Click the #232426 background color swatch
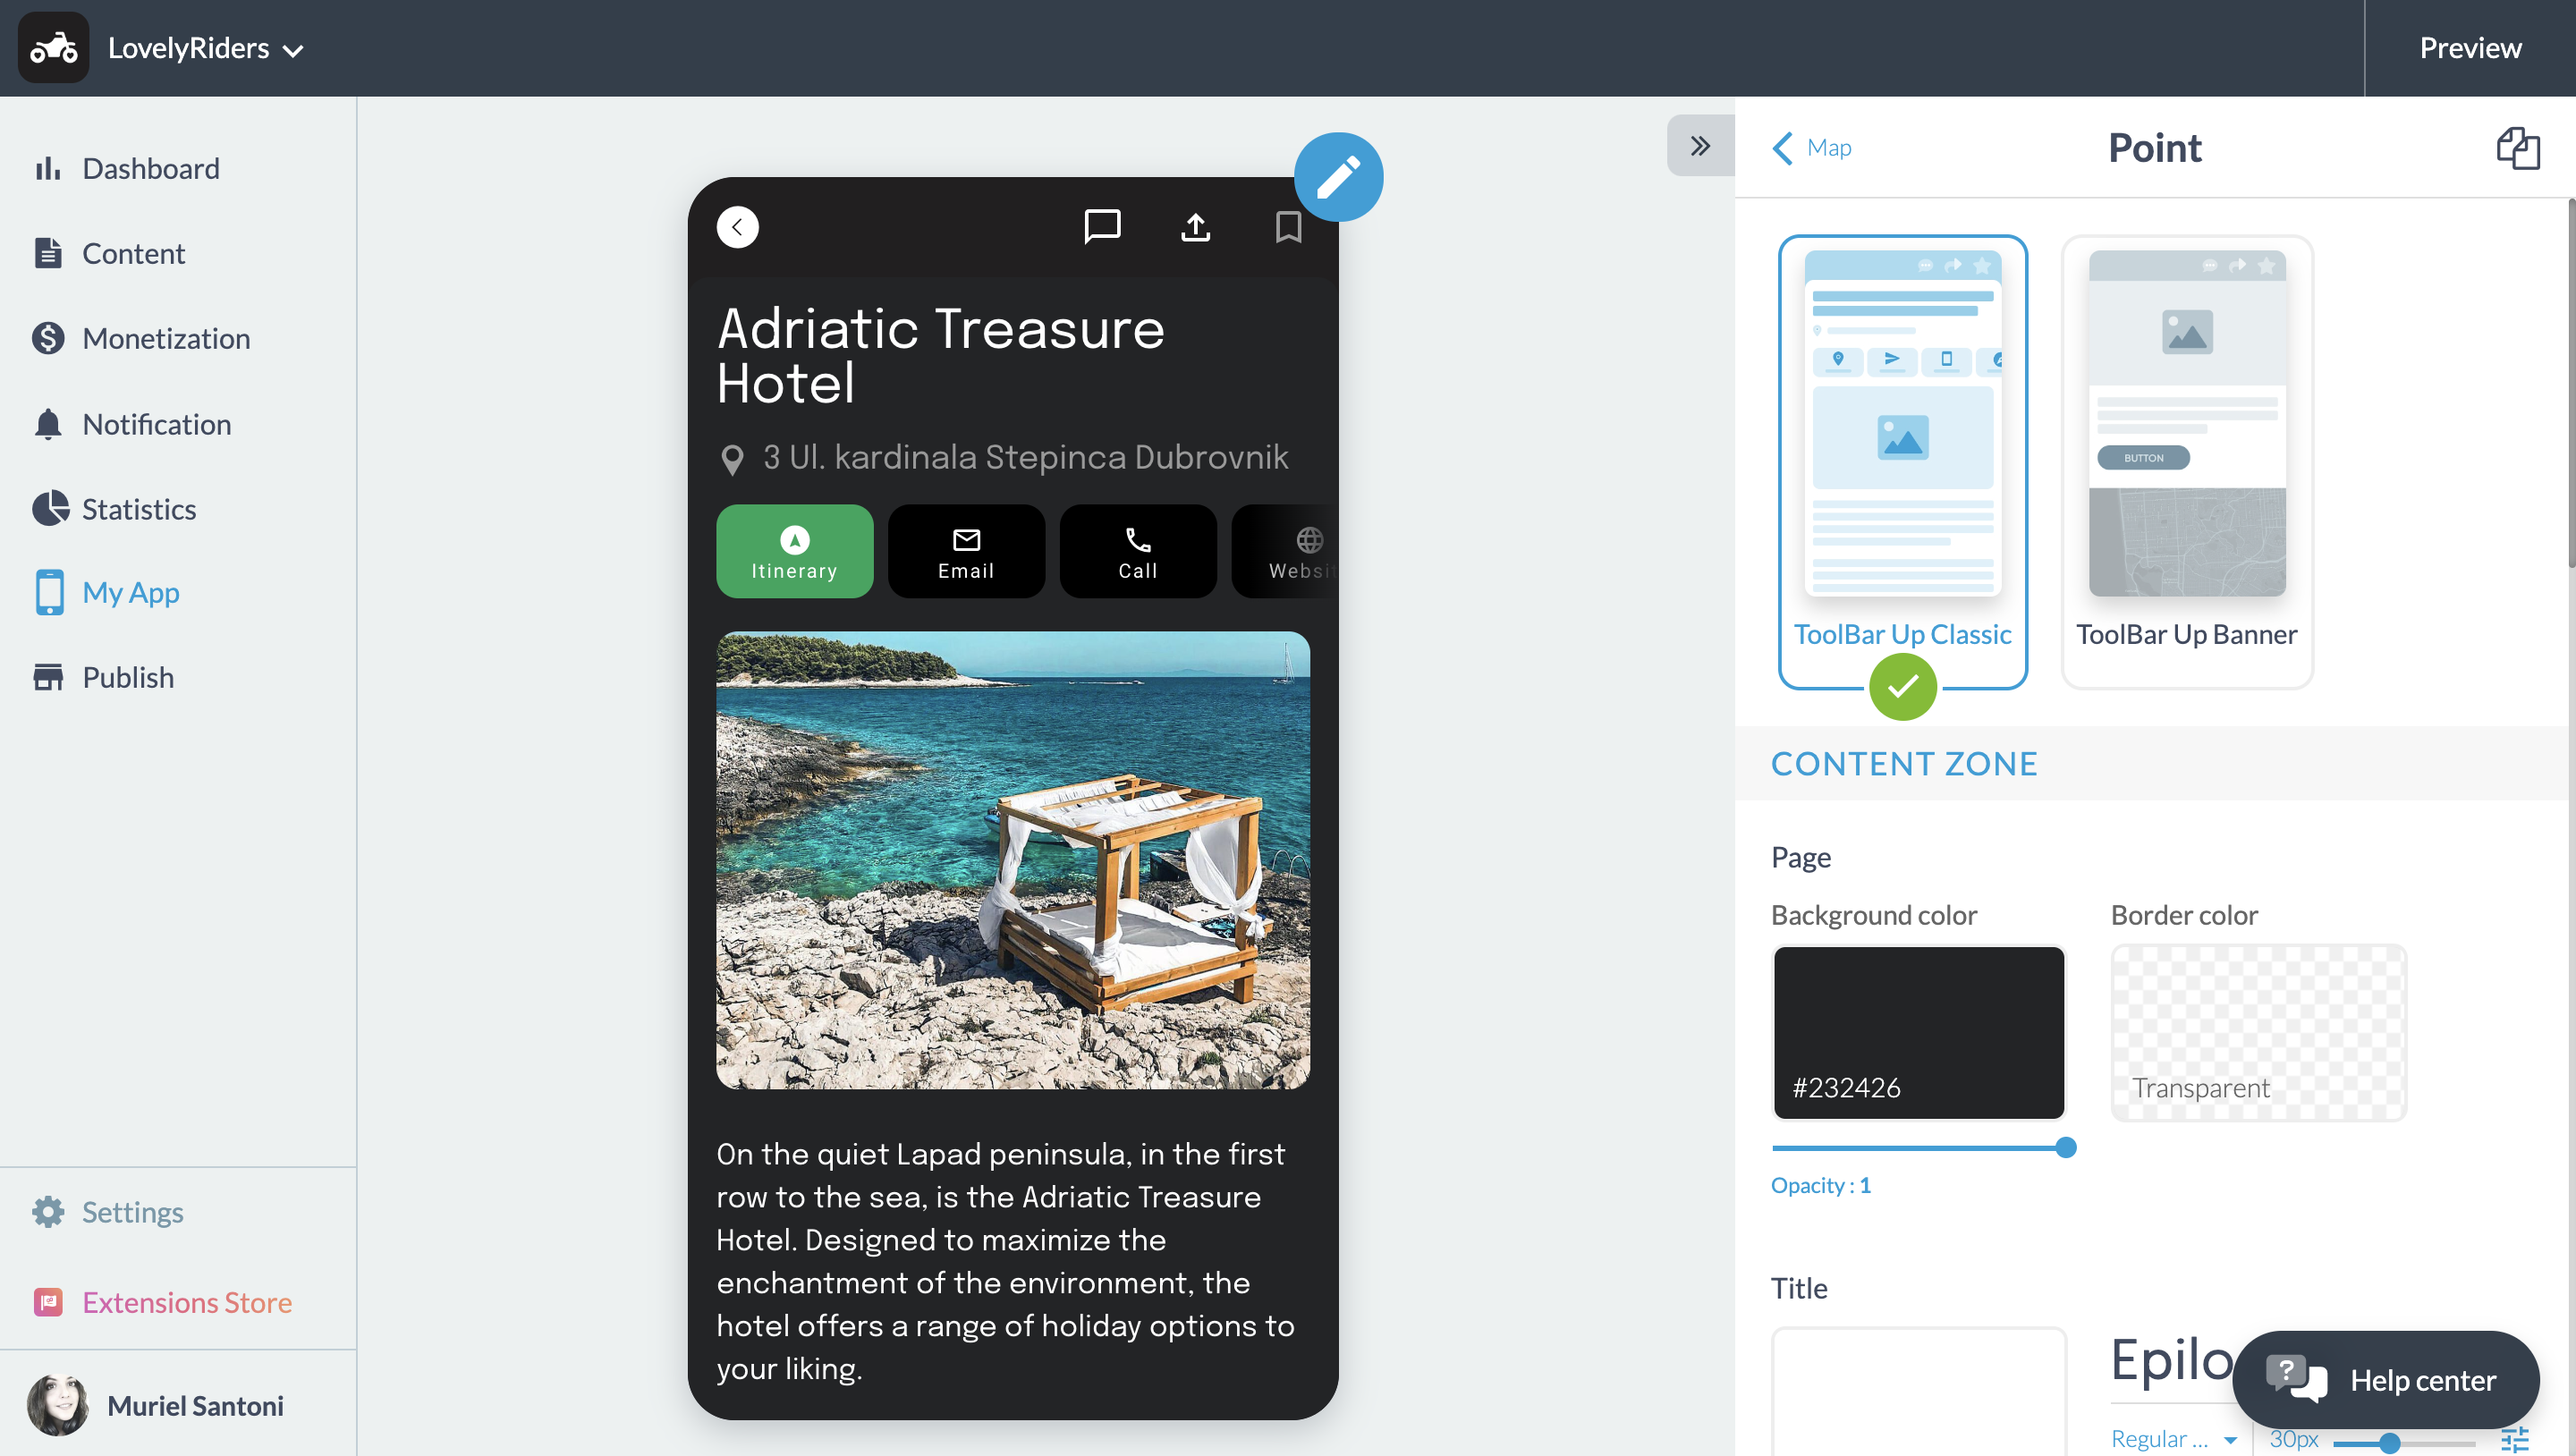 click(1918, 1031)
